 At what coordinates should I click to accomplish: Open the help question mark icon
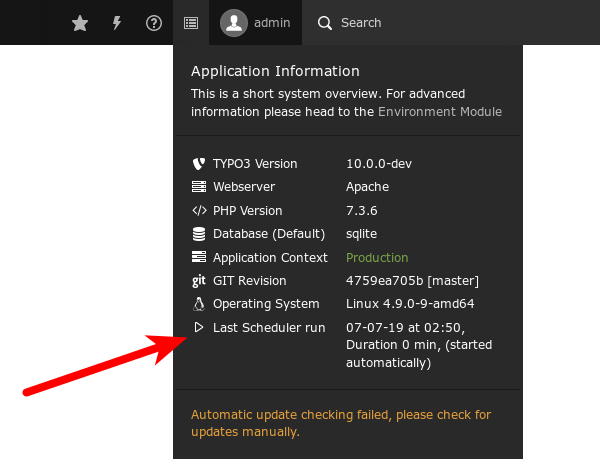pyautogui.click(x=154, y=23)
